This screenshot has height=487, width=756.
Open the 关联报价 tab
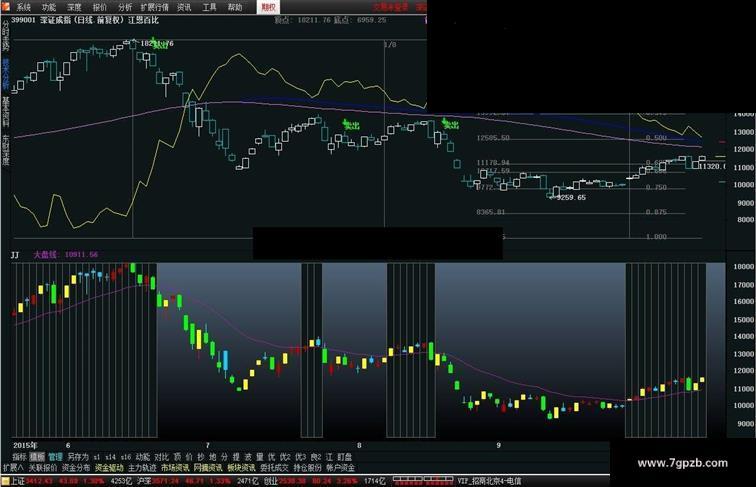tap(42, 468)
